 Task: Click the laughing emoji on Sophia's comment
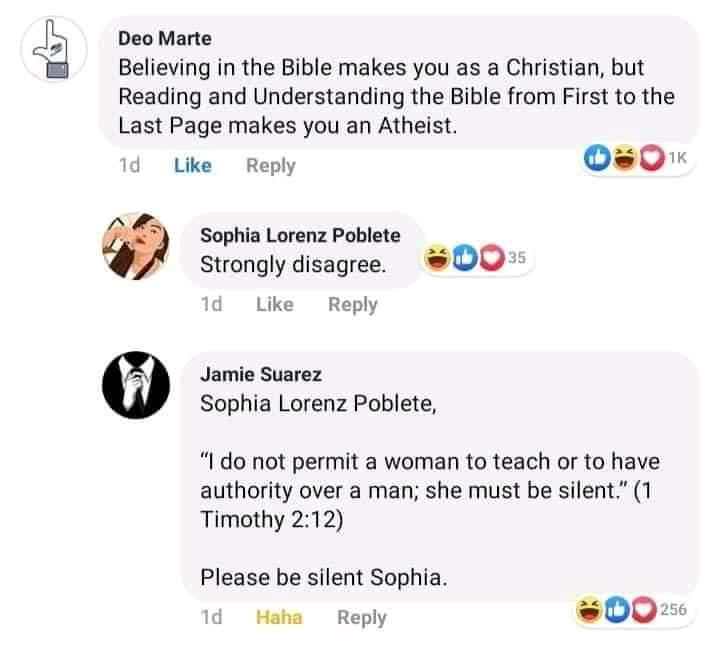437,259
